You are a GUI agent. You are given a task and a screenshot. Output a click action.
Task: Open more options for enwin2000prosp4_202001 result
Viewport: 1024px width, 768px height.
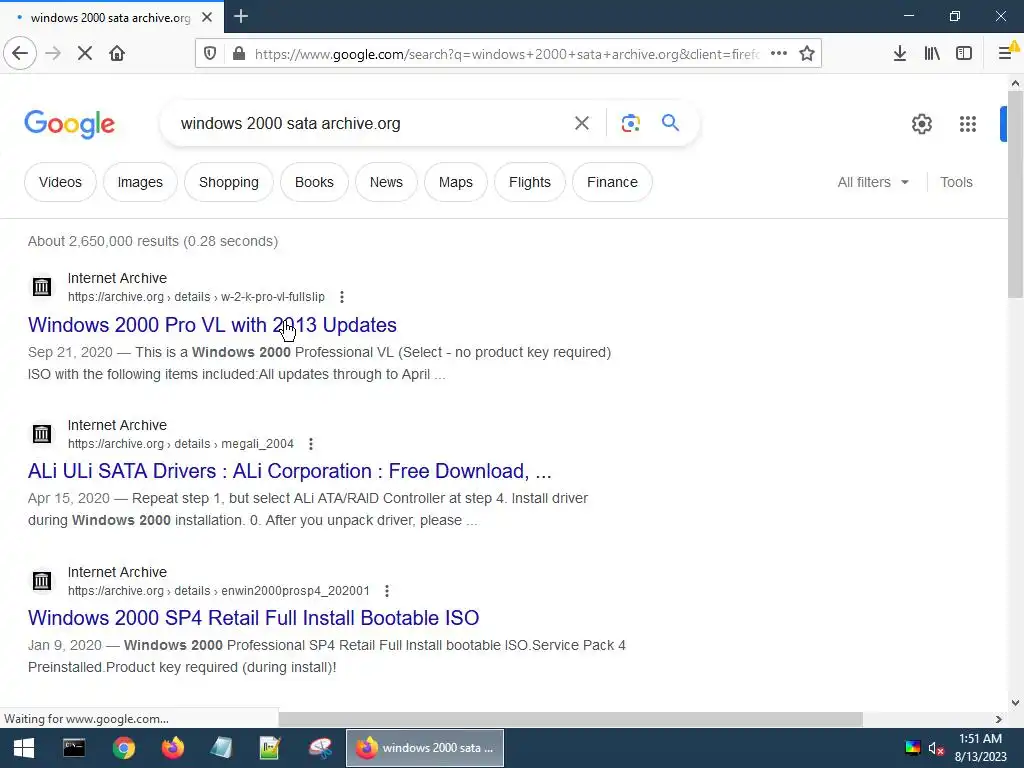pos(387,591)
